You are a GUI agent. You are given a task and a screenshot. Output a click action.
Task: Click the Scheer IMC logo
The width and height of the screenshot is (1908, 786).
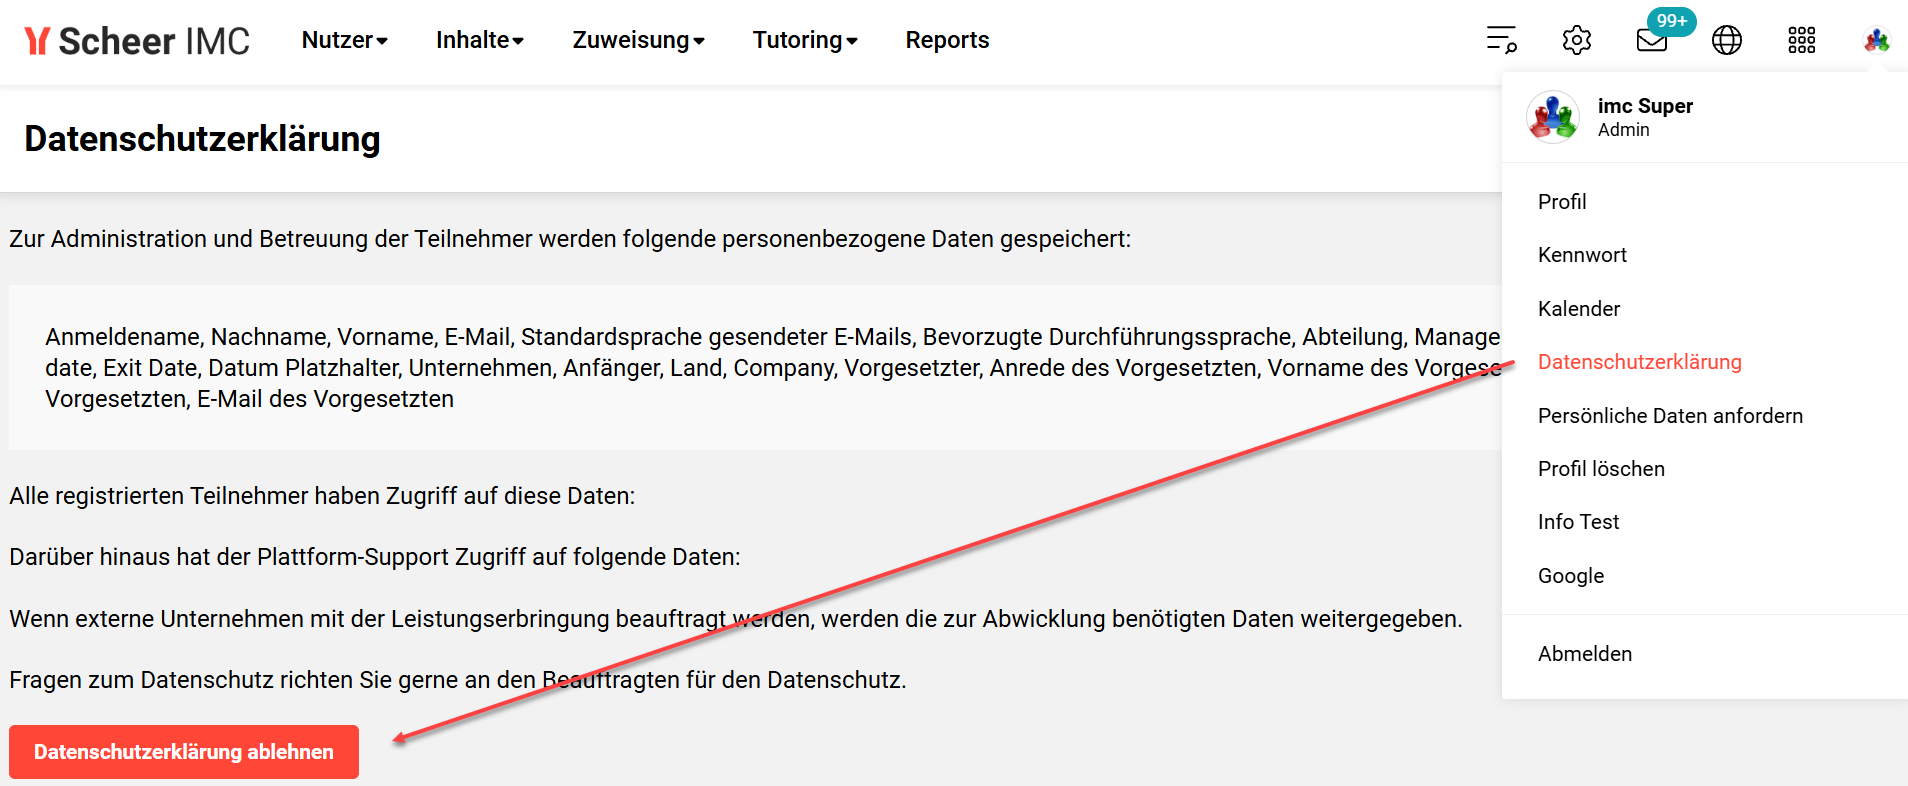(x=137, y=40)
